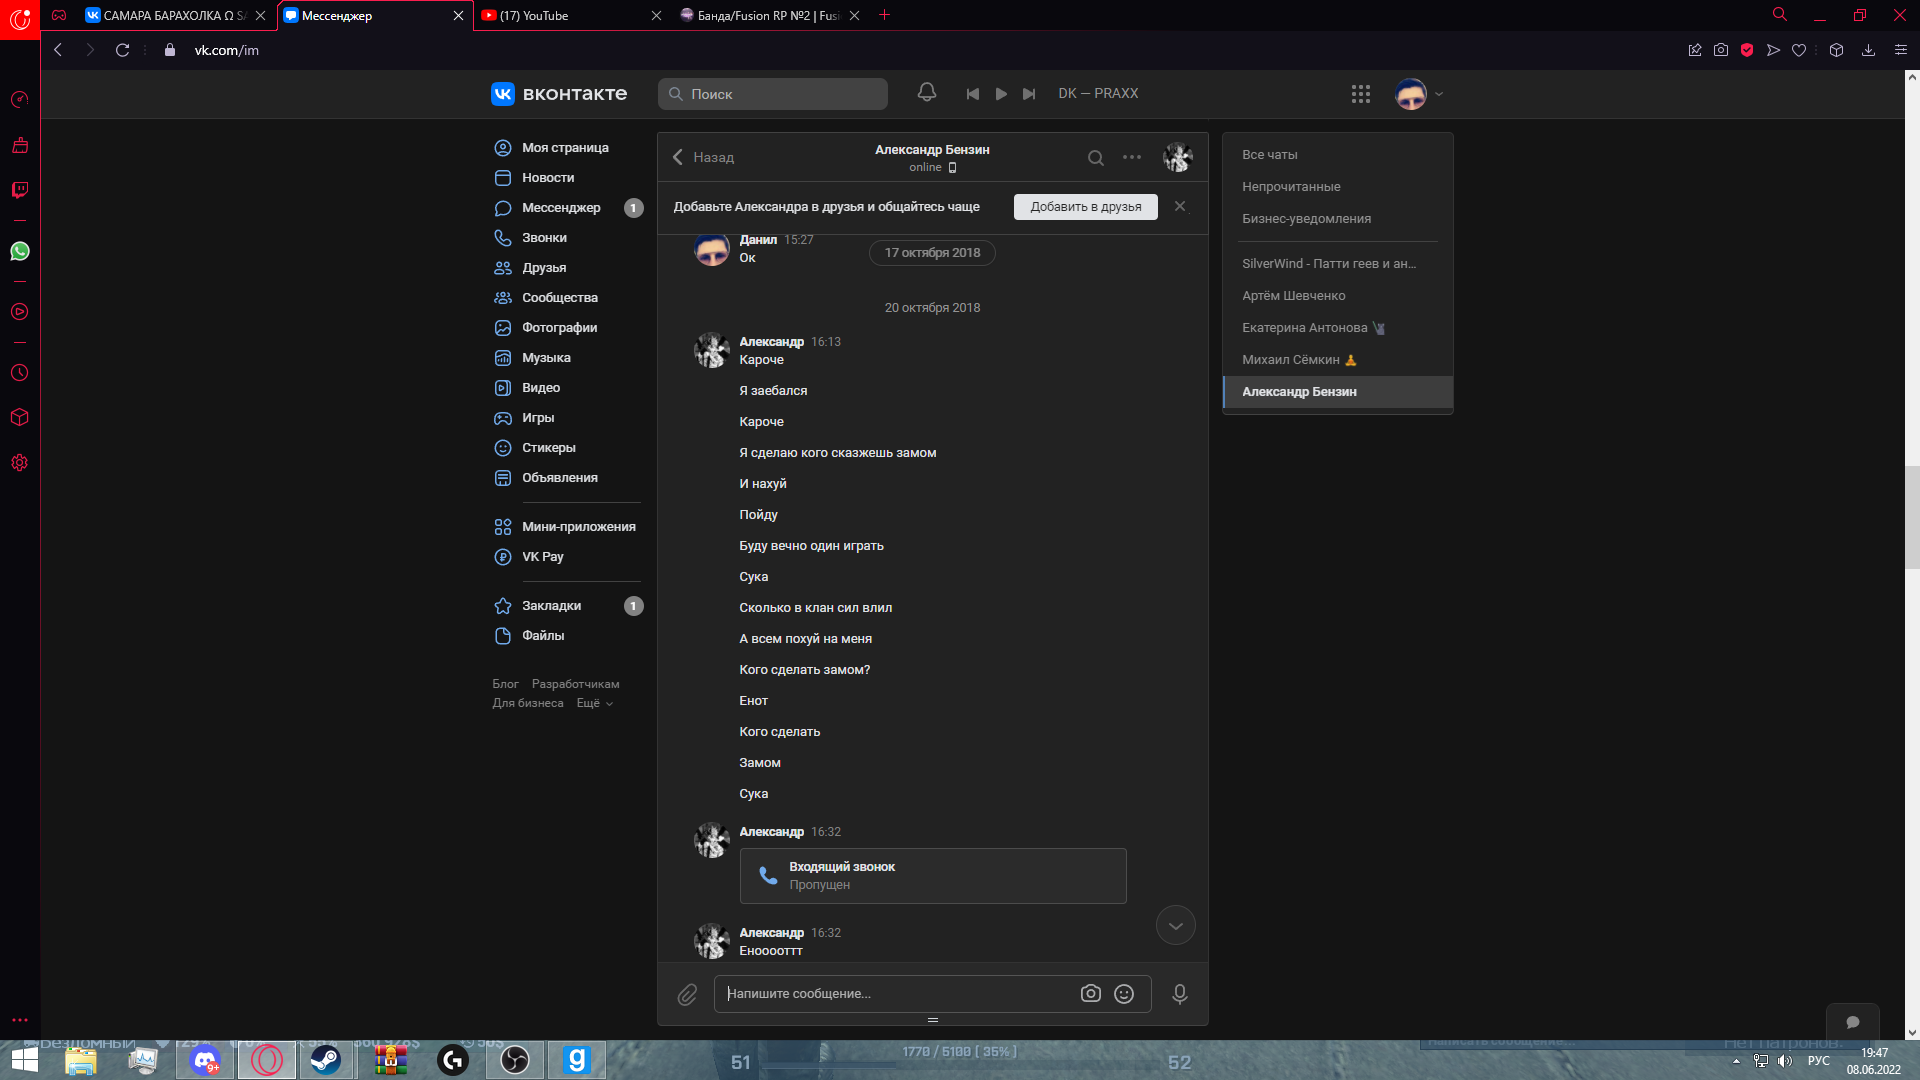Click Добавить в друзья button
Screen dimensions: 1920x1080
pyautogui.click(x=1085, y=207)
